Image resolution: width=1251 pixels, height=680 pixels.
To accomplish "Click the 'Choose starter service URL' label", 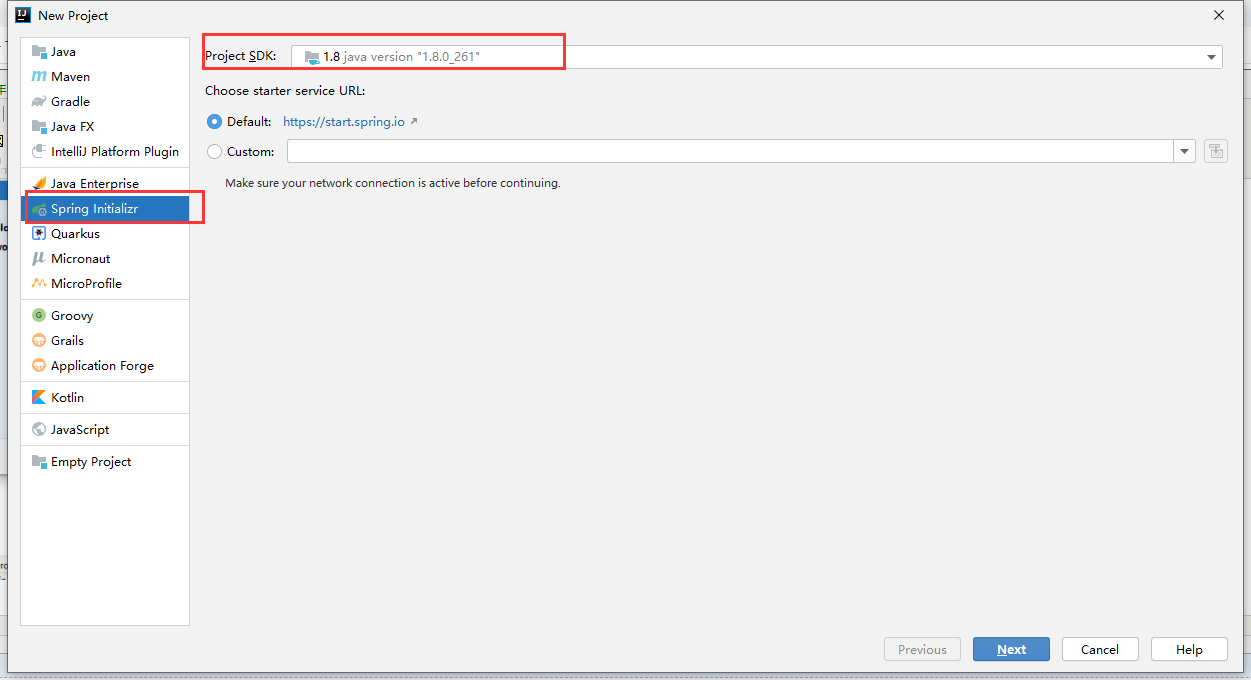I will (x=285, y=91).
